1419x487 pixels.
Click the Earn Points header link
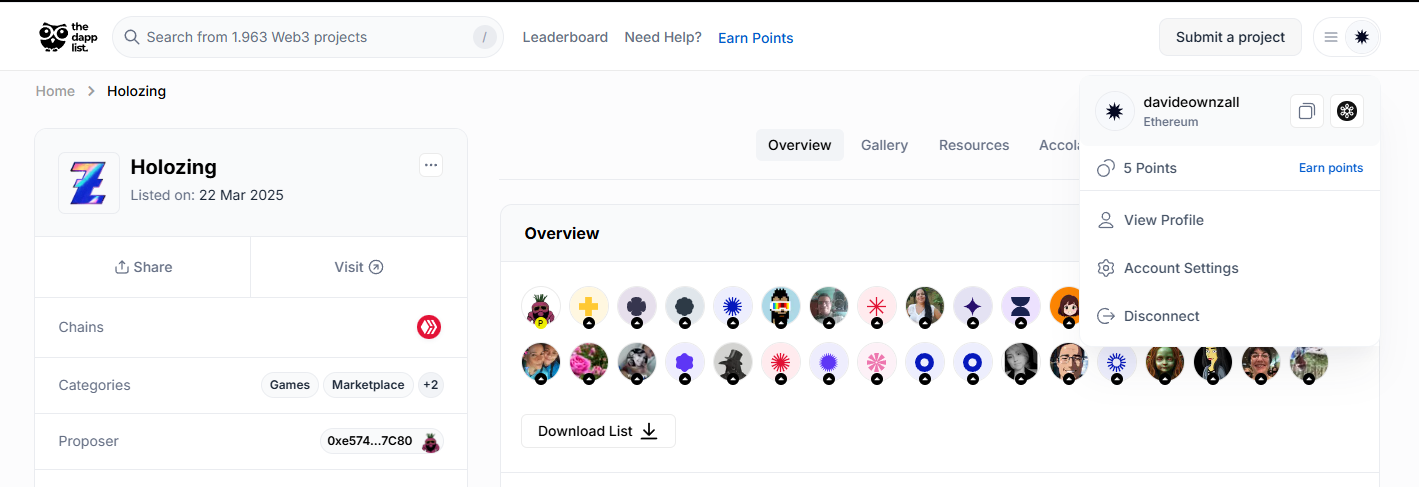pos(756,38)
